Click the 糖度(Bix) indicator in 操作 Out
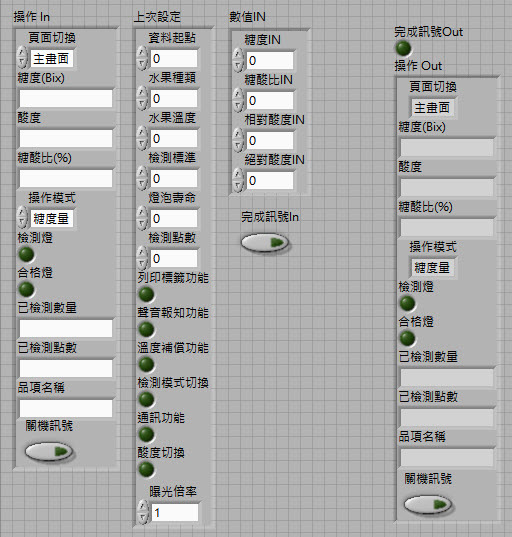 (447, 148)
